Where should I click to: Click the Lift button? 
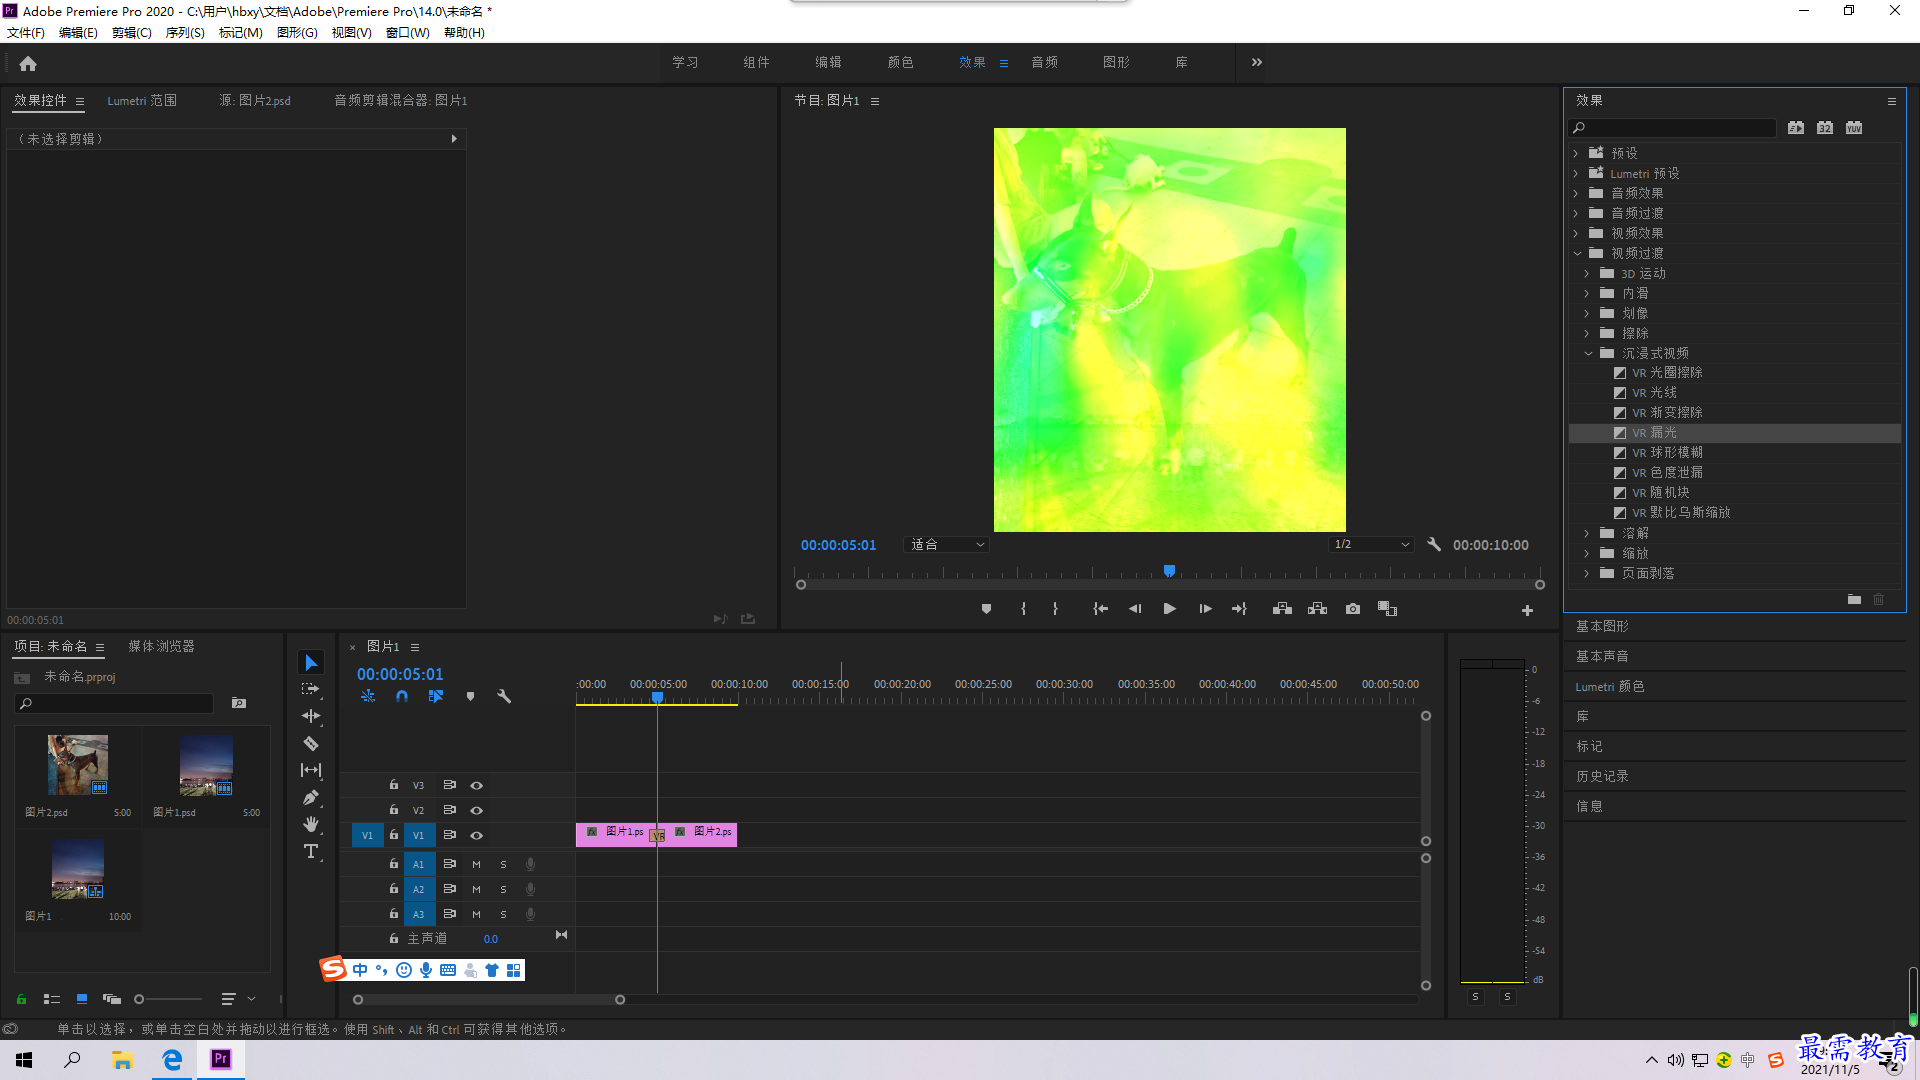click(x=1282, y=609)
